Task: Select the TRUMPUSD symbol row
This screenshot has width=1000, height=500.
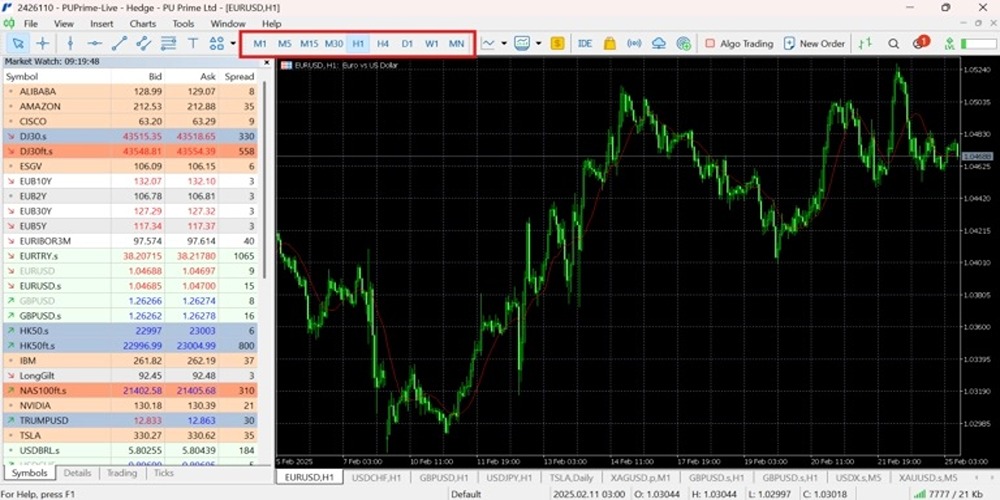Action: coord(130,421)
